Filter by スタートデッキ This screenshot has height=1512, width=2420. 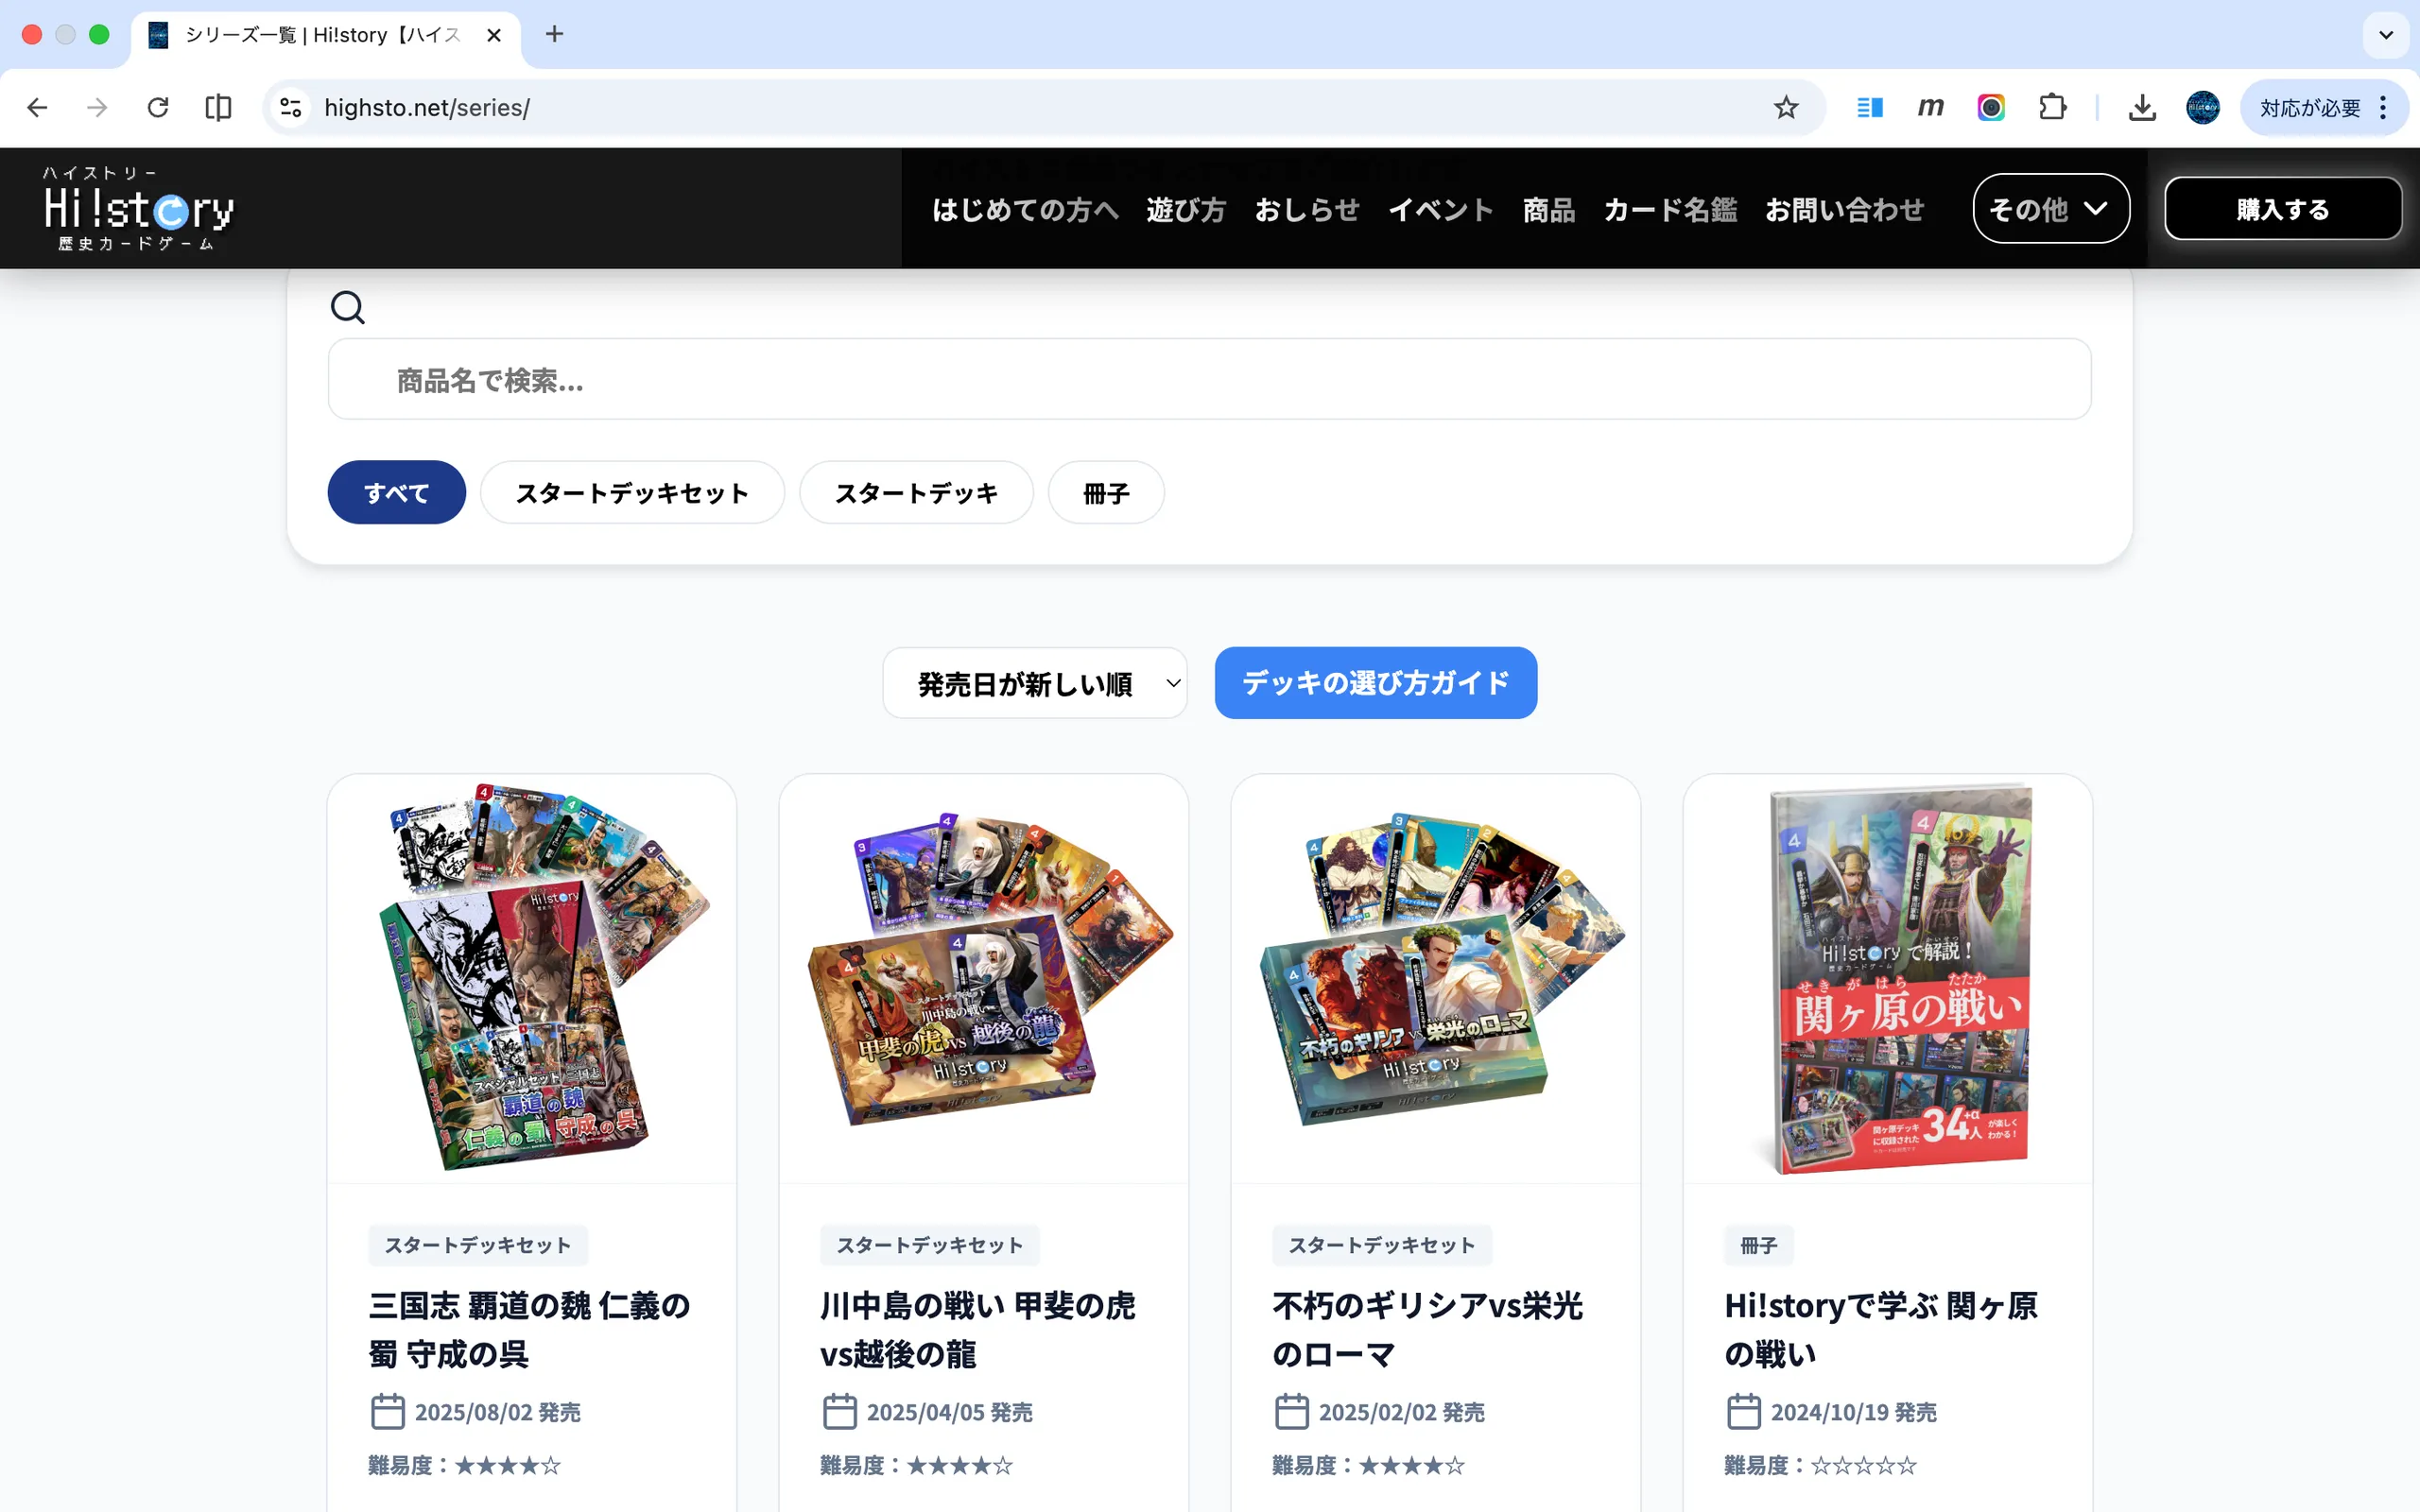pos(916,492)
